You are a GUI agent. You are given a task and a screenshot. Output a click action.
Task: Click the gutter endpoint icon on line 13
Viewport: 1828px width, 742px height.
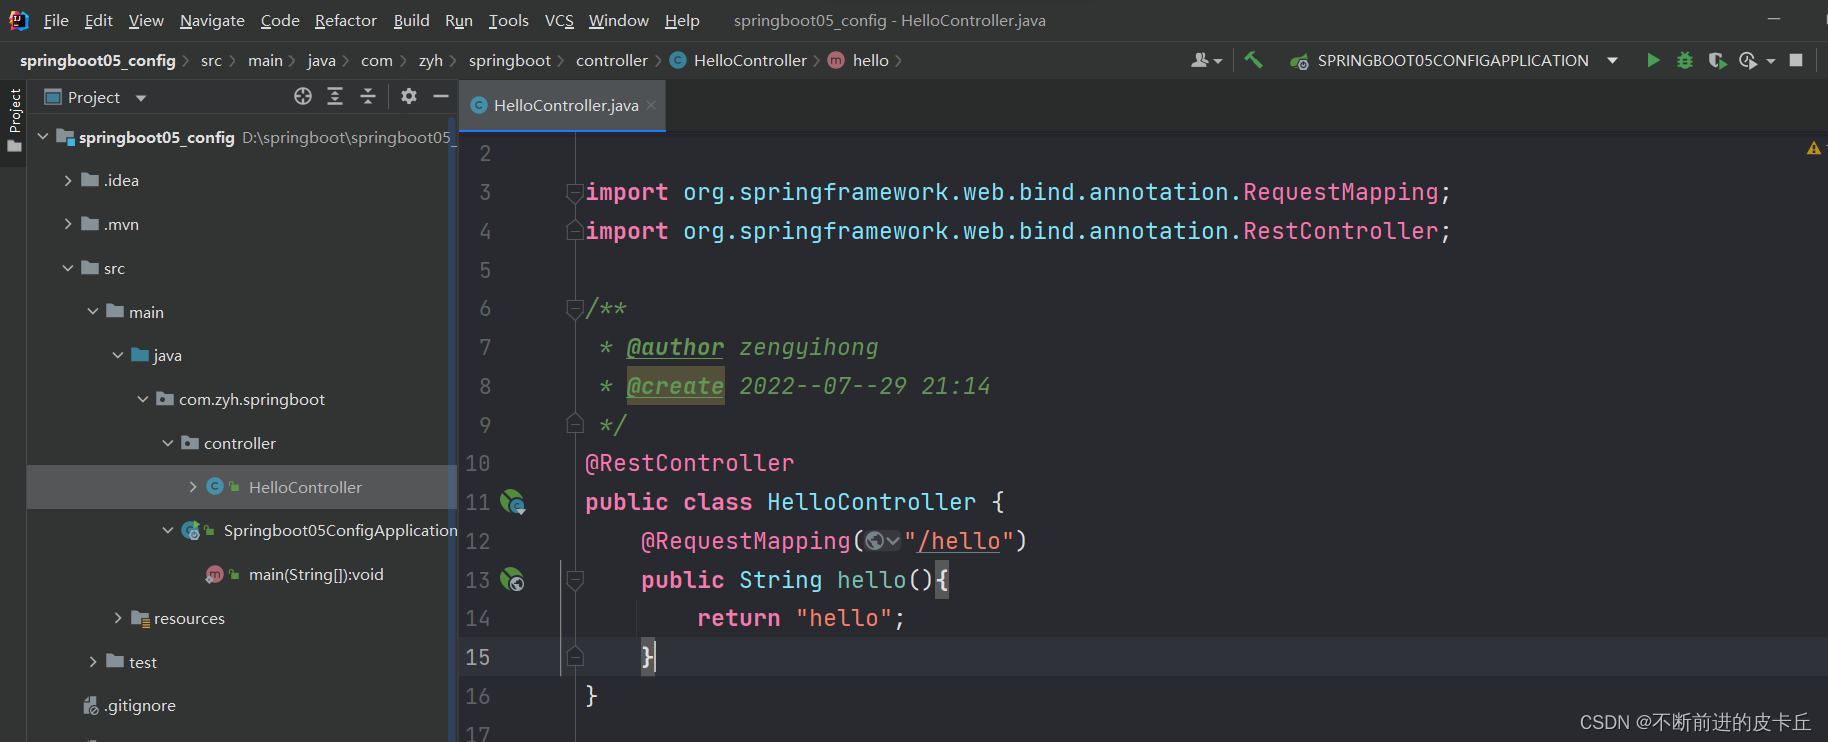[513, 580]
